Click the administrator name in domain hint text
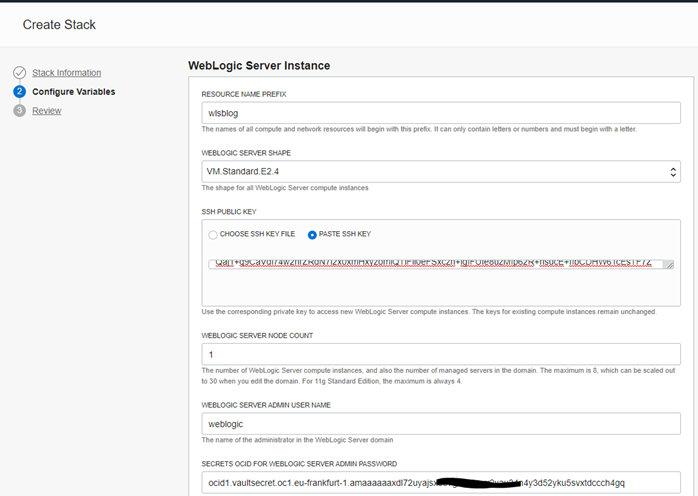This screenshot has height=496, width=698. coord(297,440)
